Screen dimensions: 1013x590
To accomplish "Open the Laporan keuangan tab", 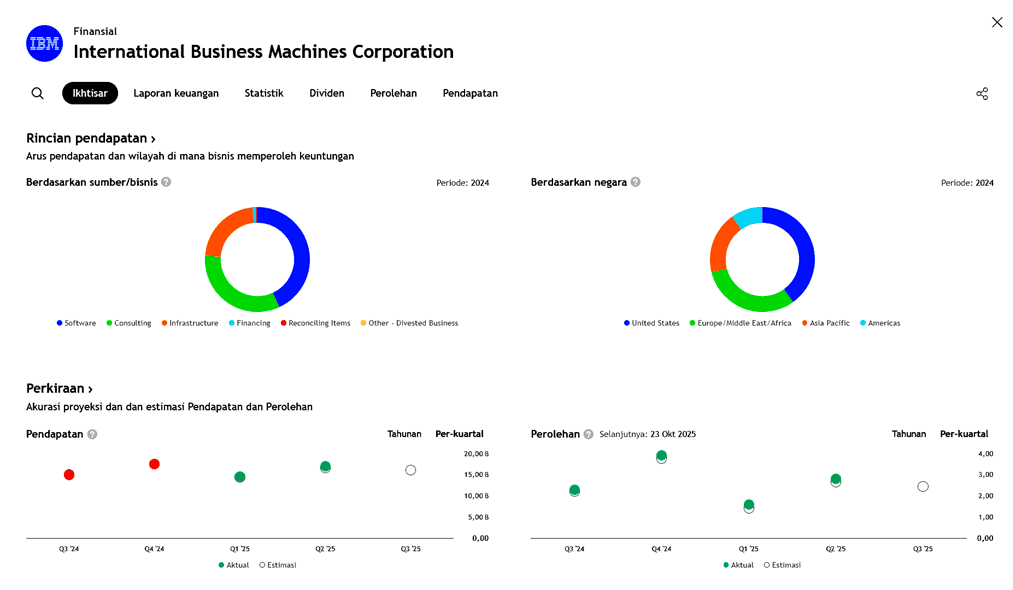I will tap(176, 93).
